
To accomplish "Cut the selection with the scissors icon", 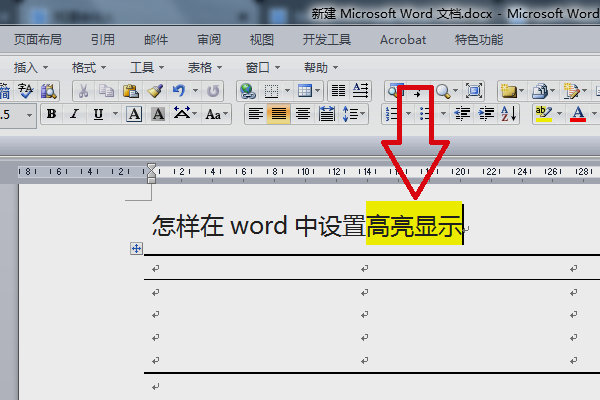I will click(x=83, y=91).
